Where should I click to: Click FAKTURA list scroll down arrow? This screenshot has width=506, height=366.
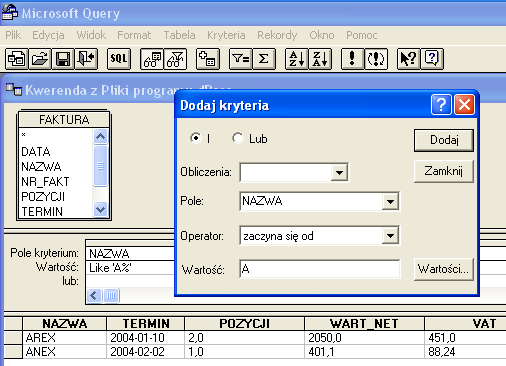click(100, 210)
